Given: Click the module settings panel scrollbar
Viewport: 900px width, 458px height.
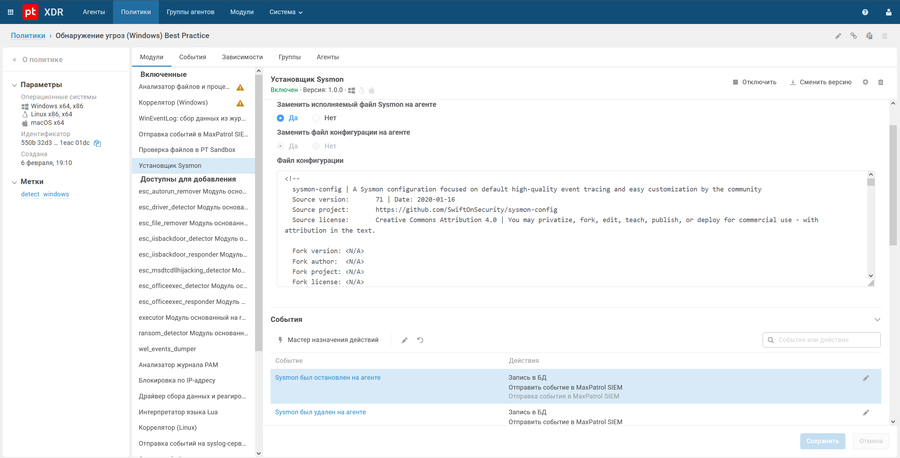Looking at the screenshot, I should (893, 184).
